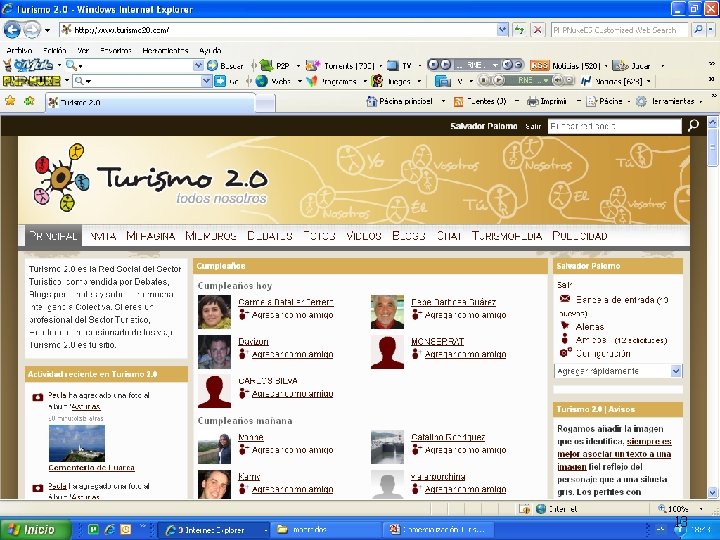720x540 pixels.
Task: Go back with the browser Back arrow
Action: click(x=12, y=30)
